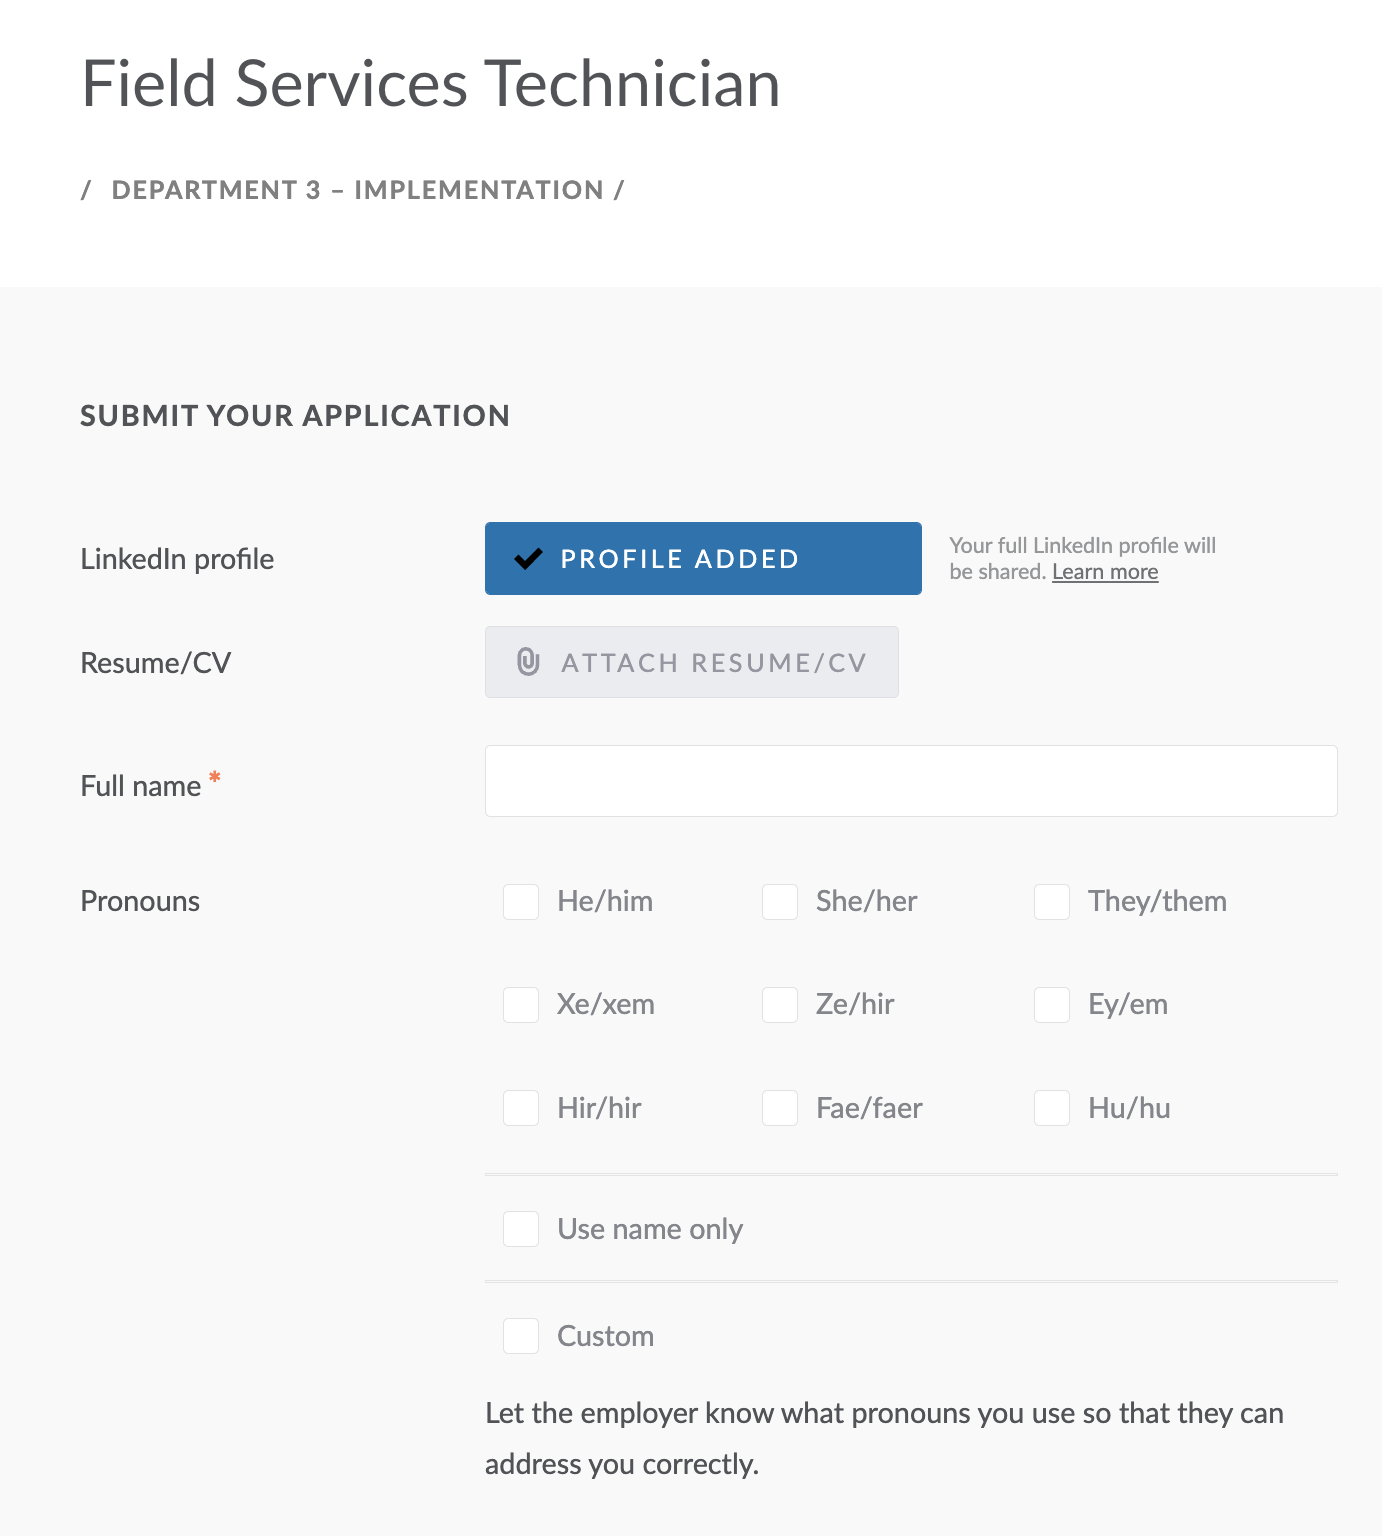Select the Ey/em pronoun checkbox
Screen dimensions: 1382x1536
1052,1005
